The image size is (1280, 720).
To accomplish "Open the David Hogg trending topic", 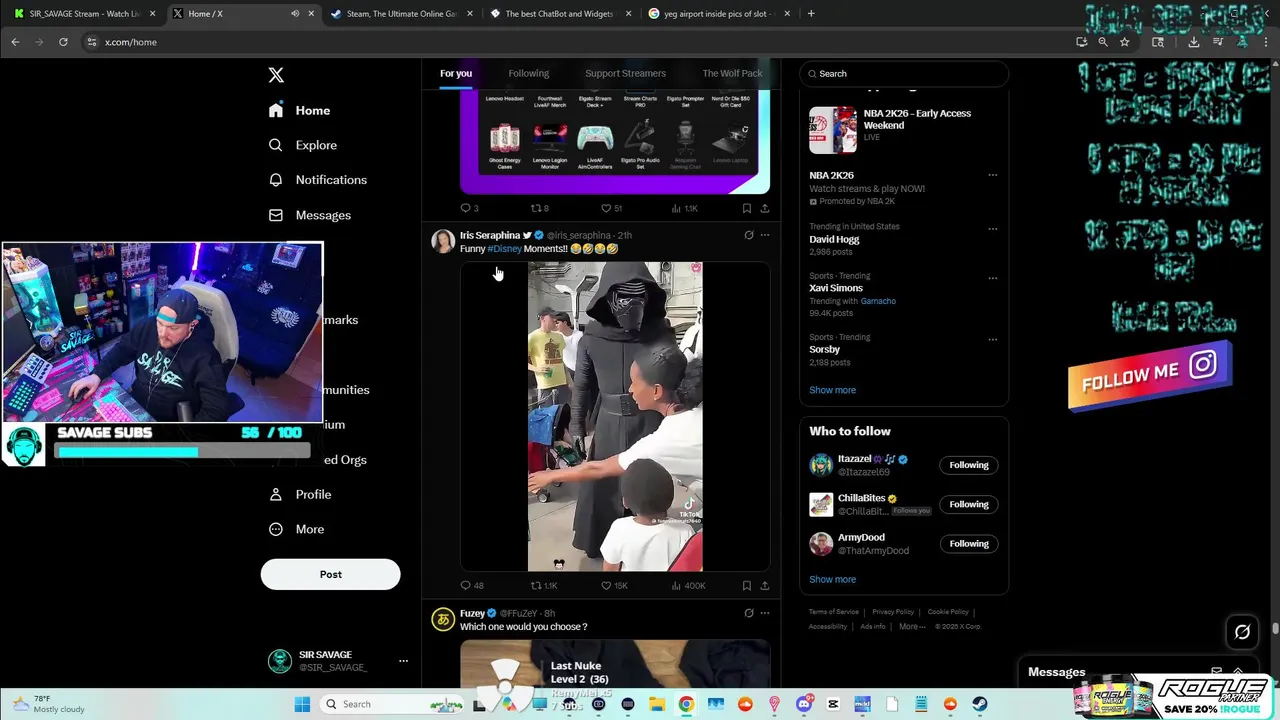I will pos(834,239).
